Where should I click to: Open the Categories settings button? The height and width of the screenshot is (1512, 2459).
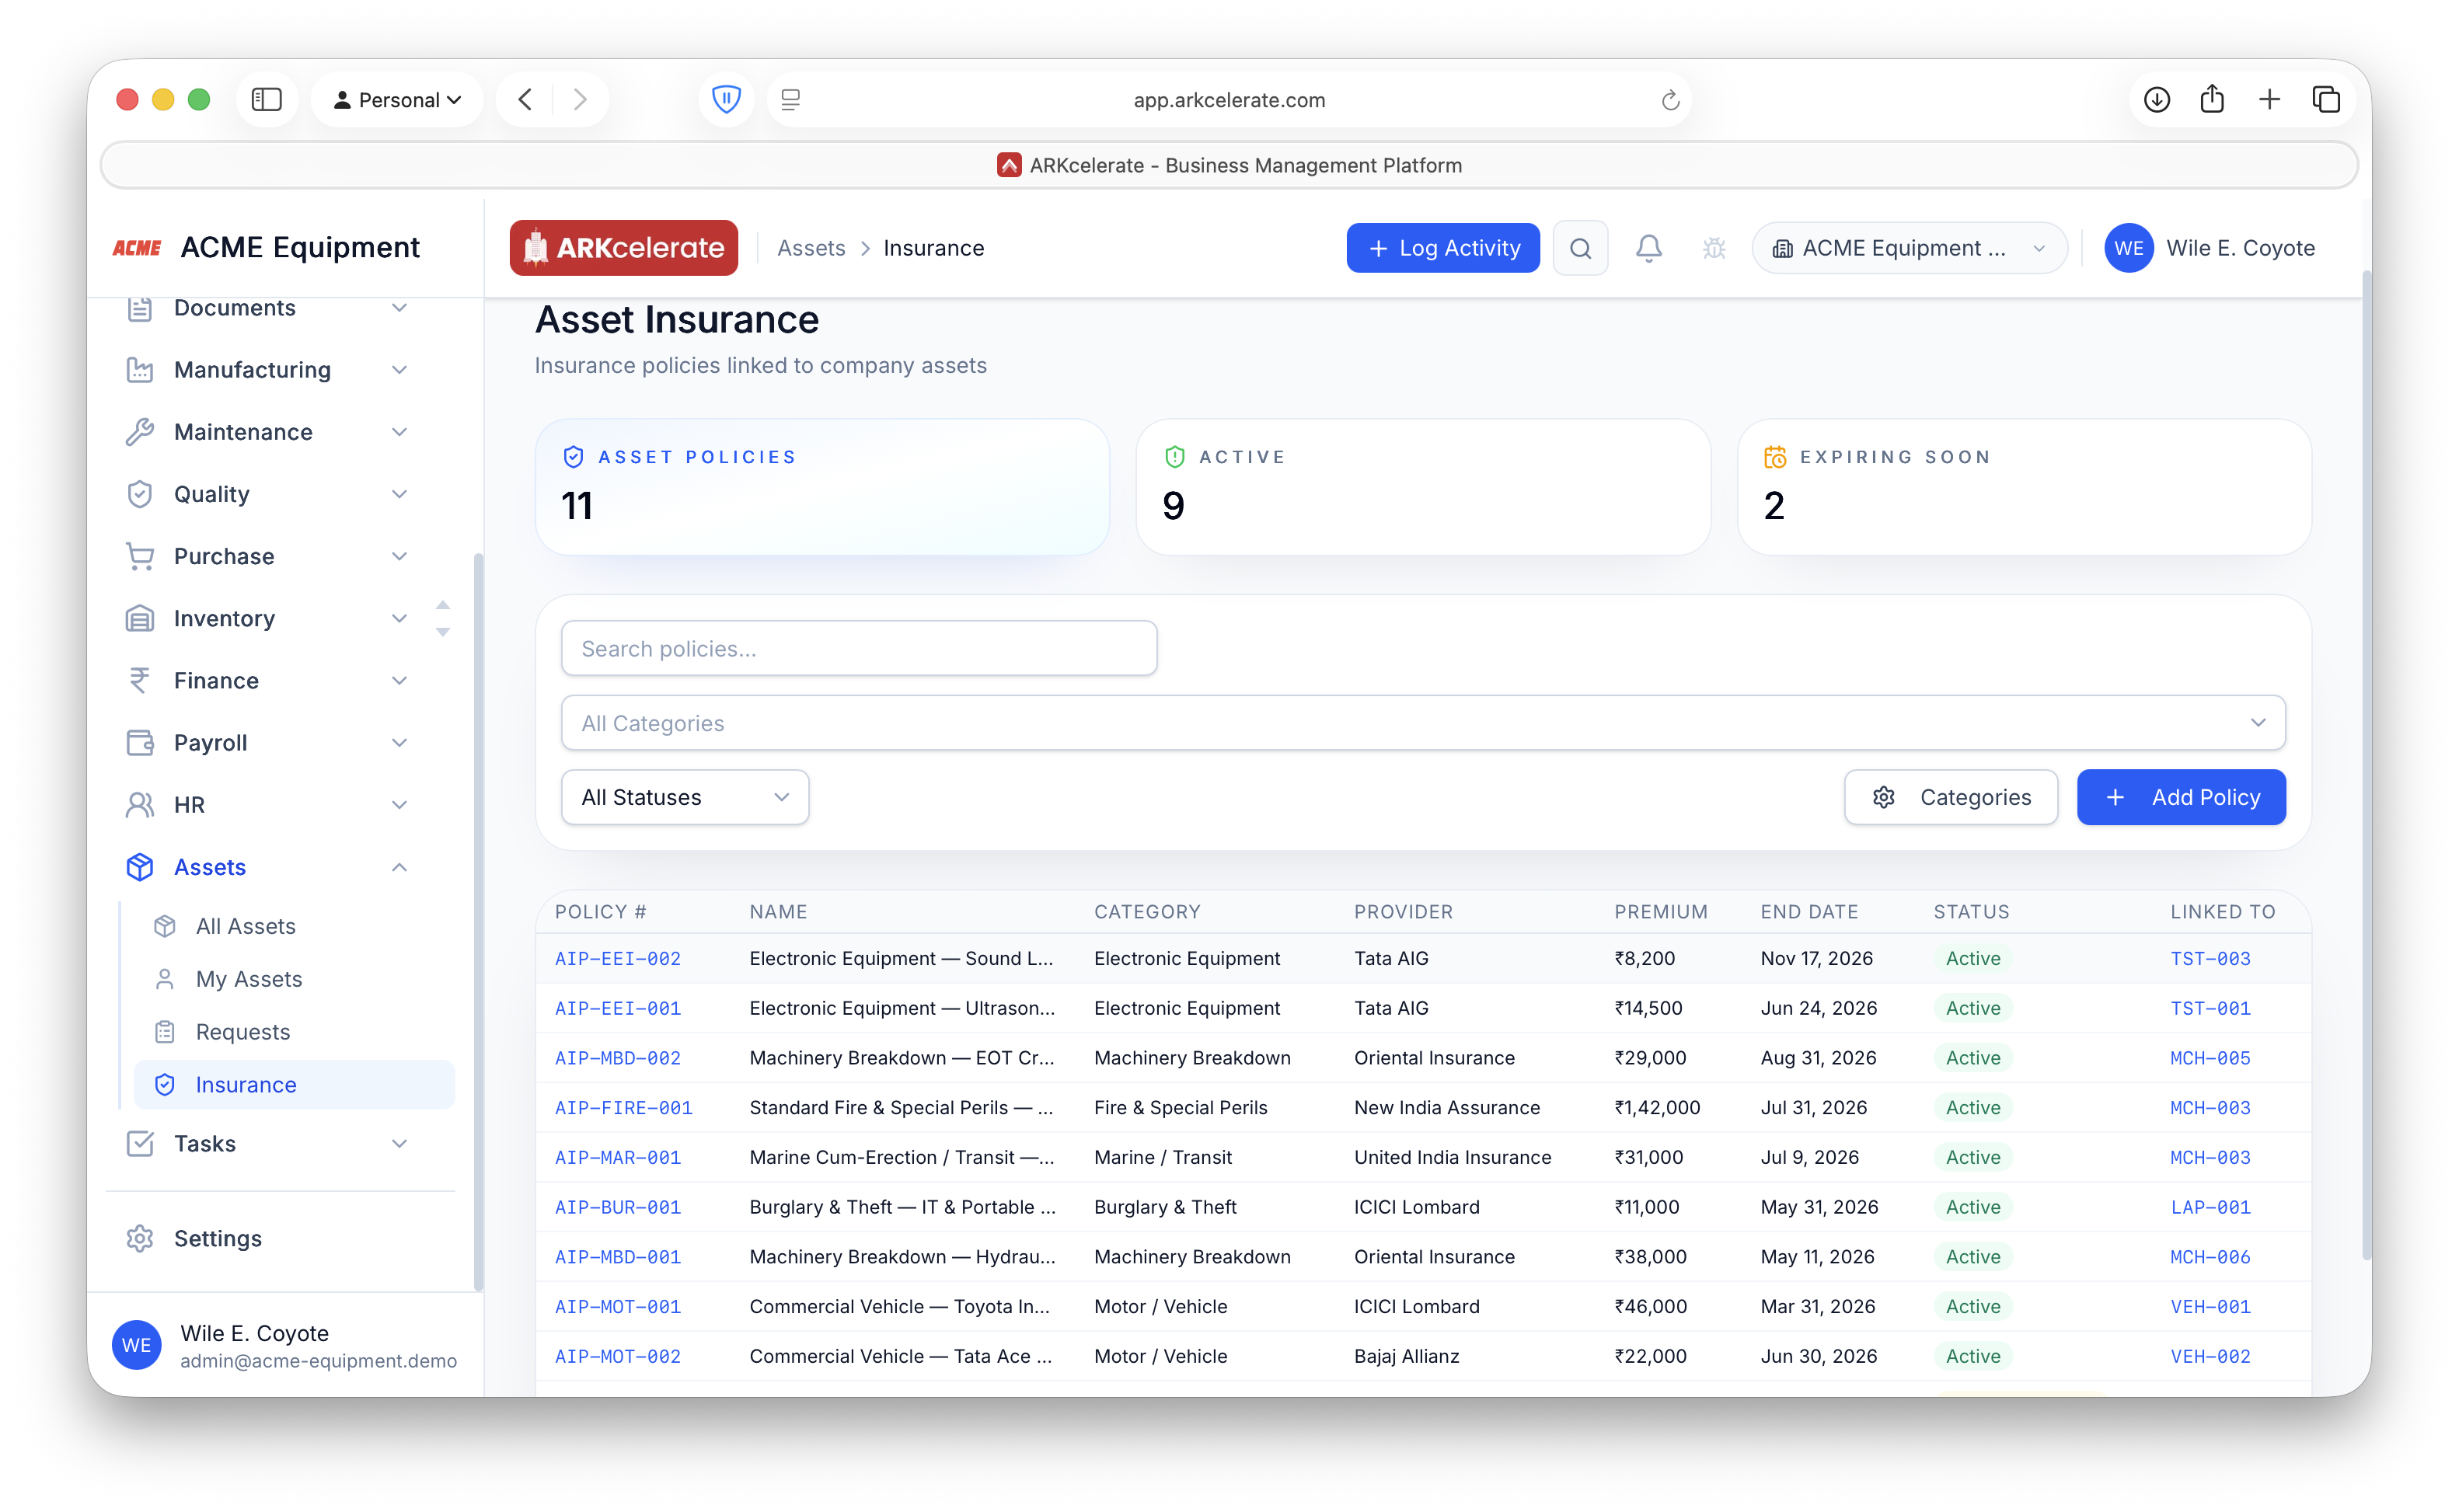click(1950, 797)
